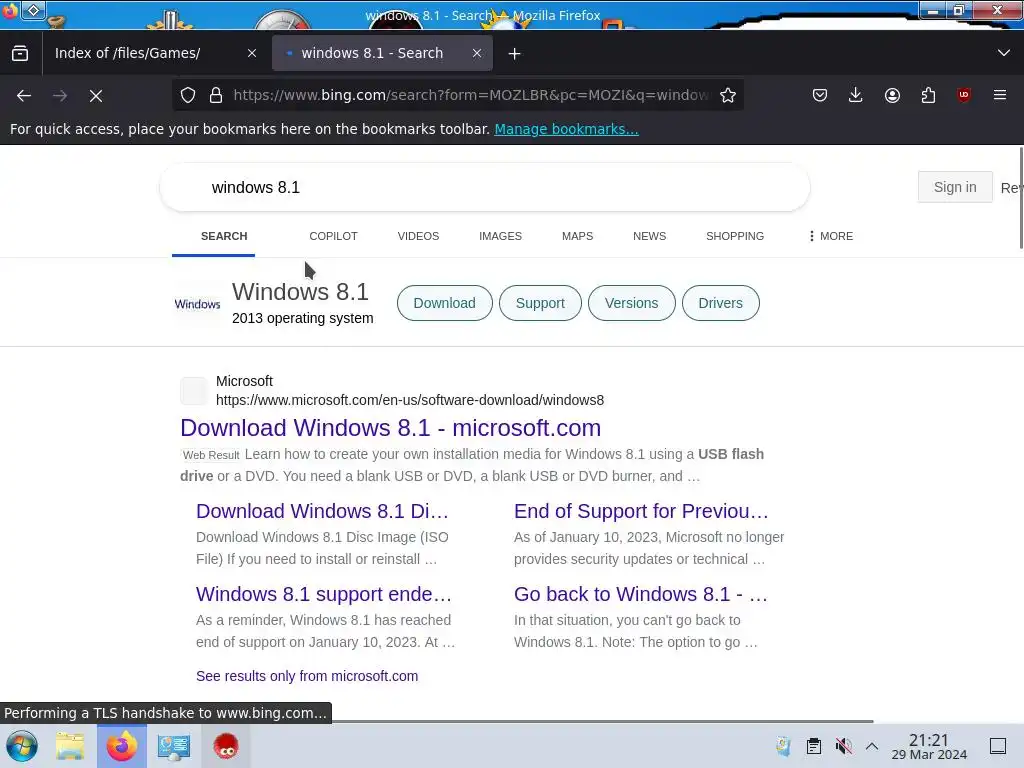
Task: Click the Firefox taskbar icon
Action: click(x=122, y=746)
